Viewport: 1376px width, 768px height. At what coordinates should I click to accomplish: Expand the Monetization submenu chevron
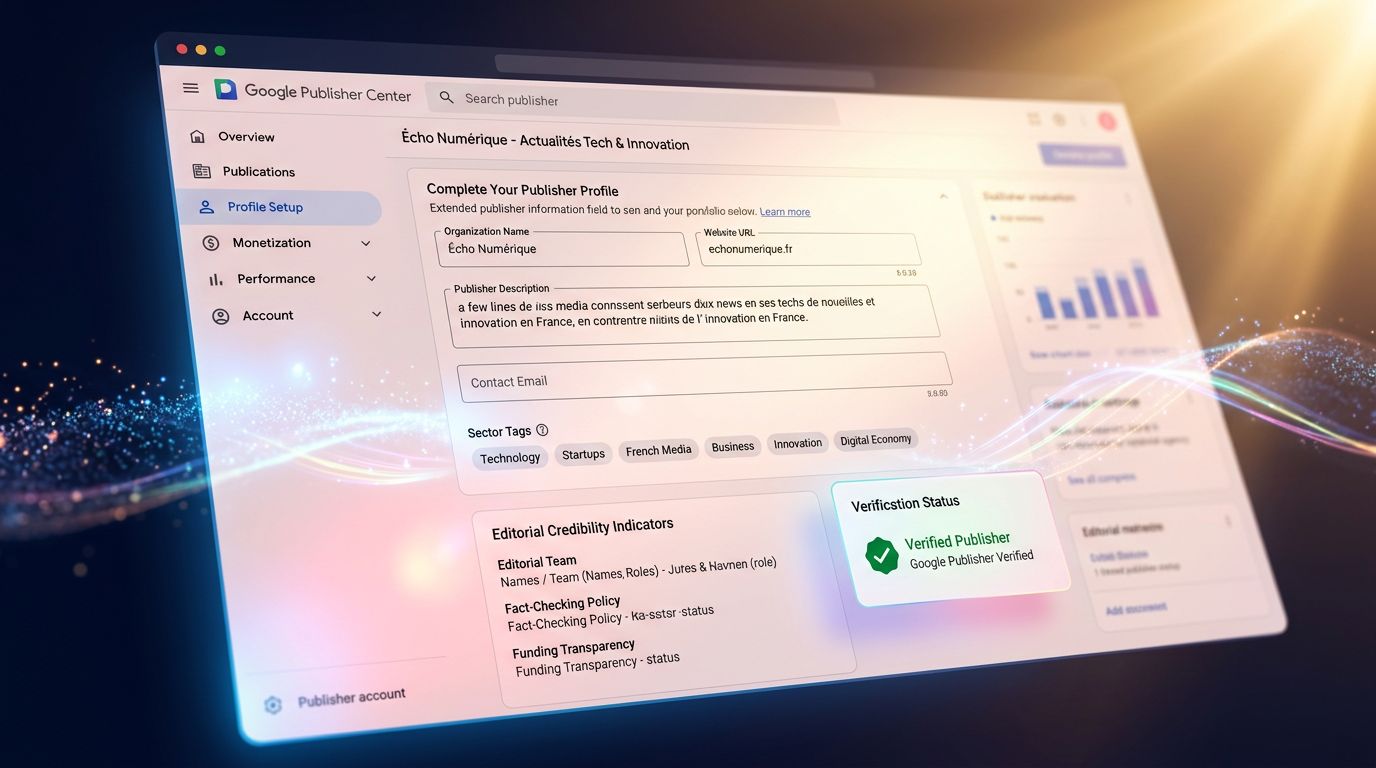click(x=366, y=243)
